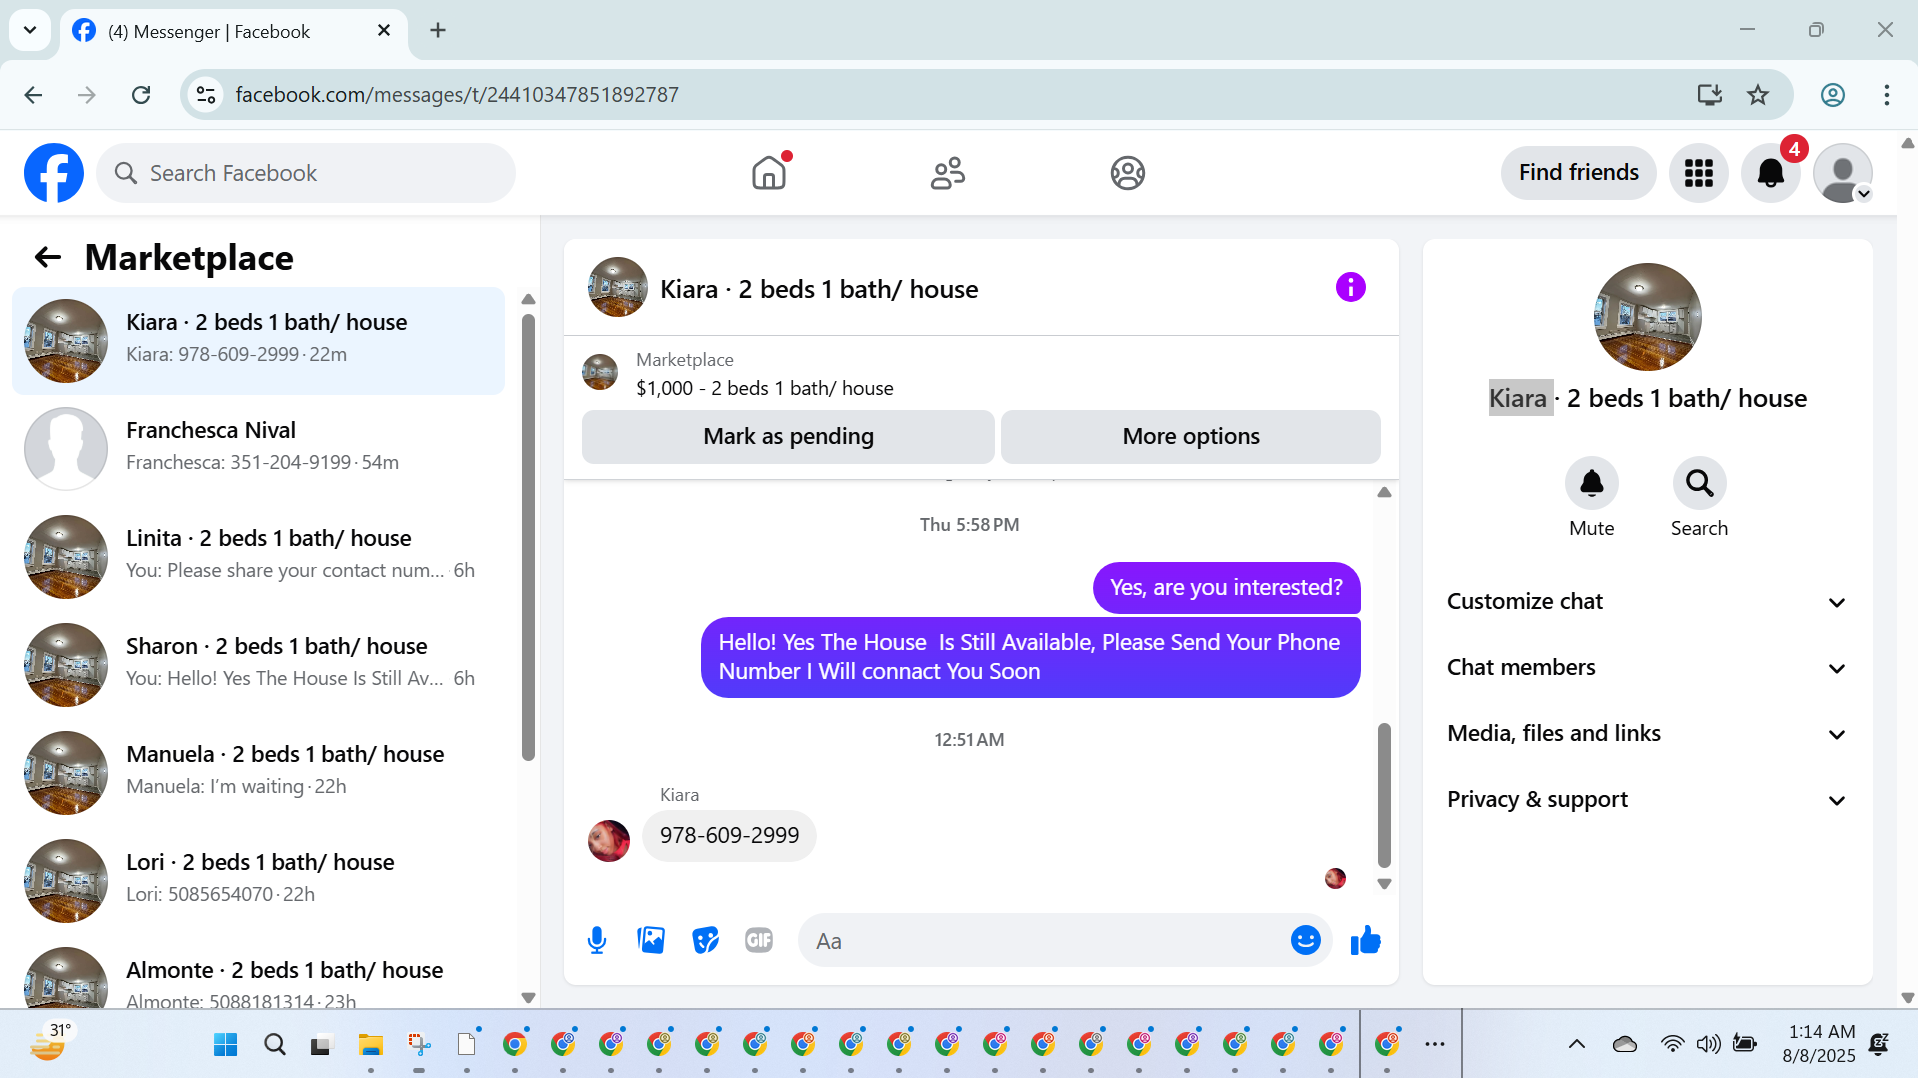Click the back arrow beside Marketplace
The height and width of the screenshot is (1078, 1918).
(48, 258)
